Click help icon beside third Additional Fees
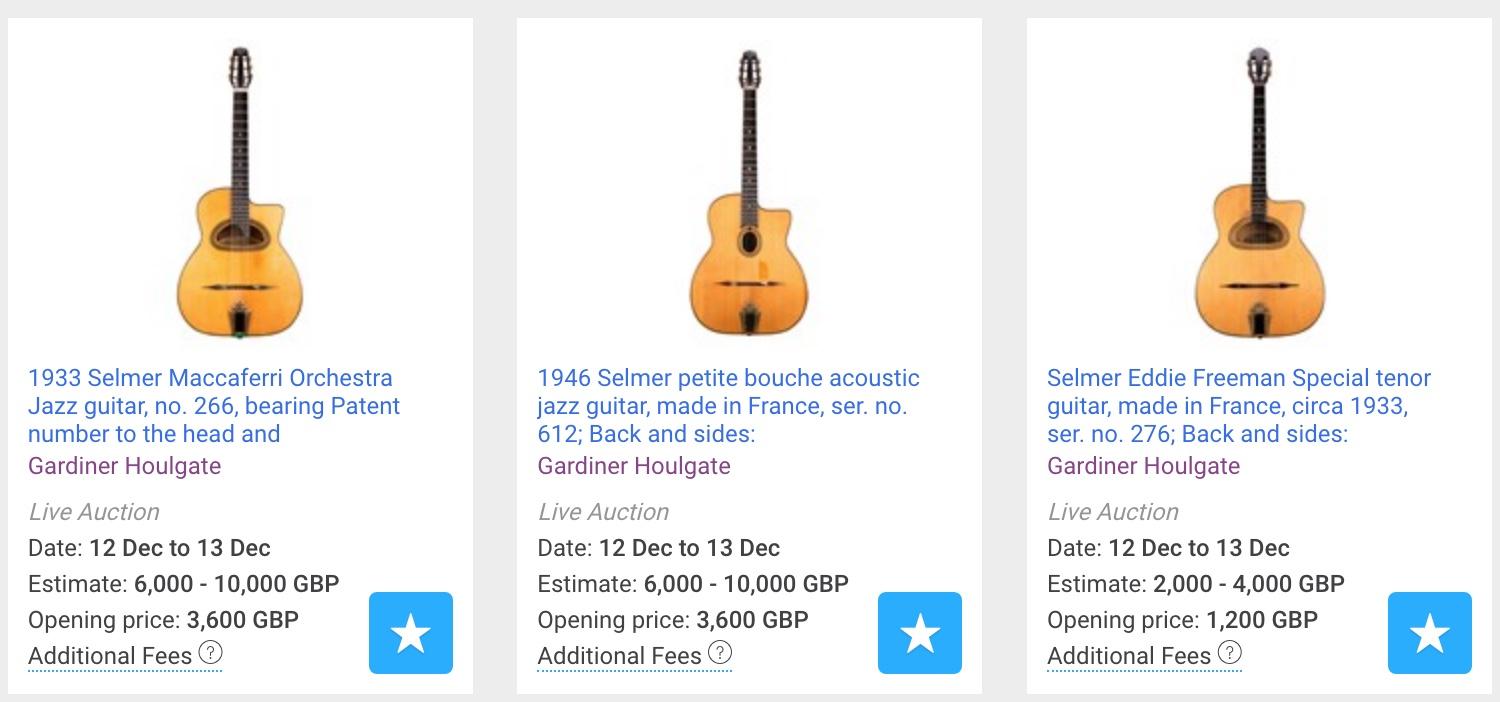 point(1230,653)
